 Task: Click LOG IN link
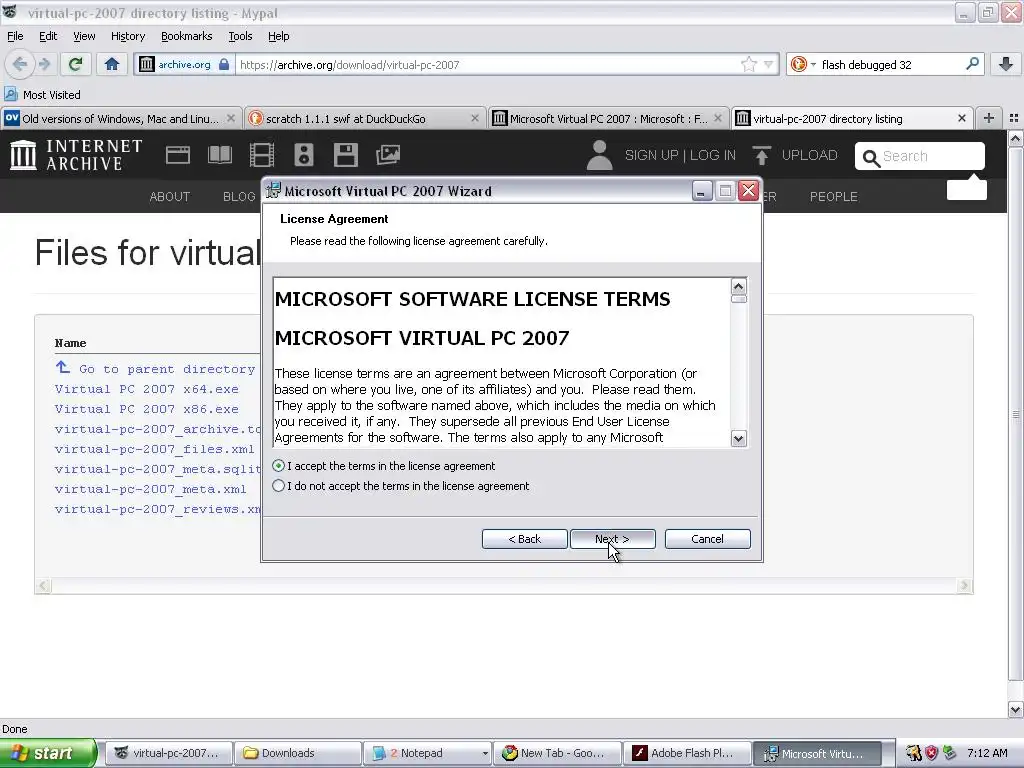(x=712, y=155)
